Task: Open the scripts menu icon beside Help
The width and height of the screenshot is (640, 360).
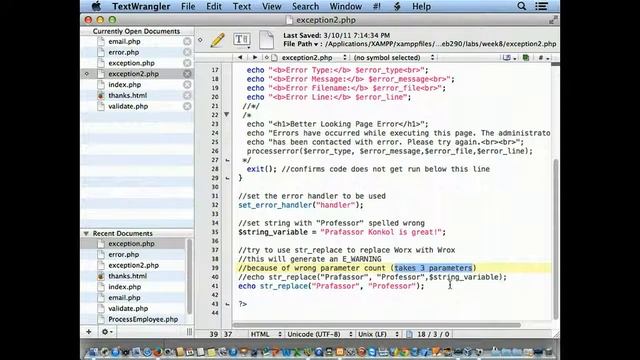Action: tap(397, 6)
